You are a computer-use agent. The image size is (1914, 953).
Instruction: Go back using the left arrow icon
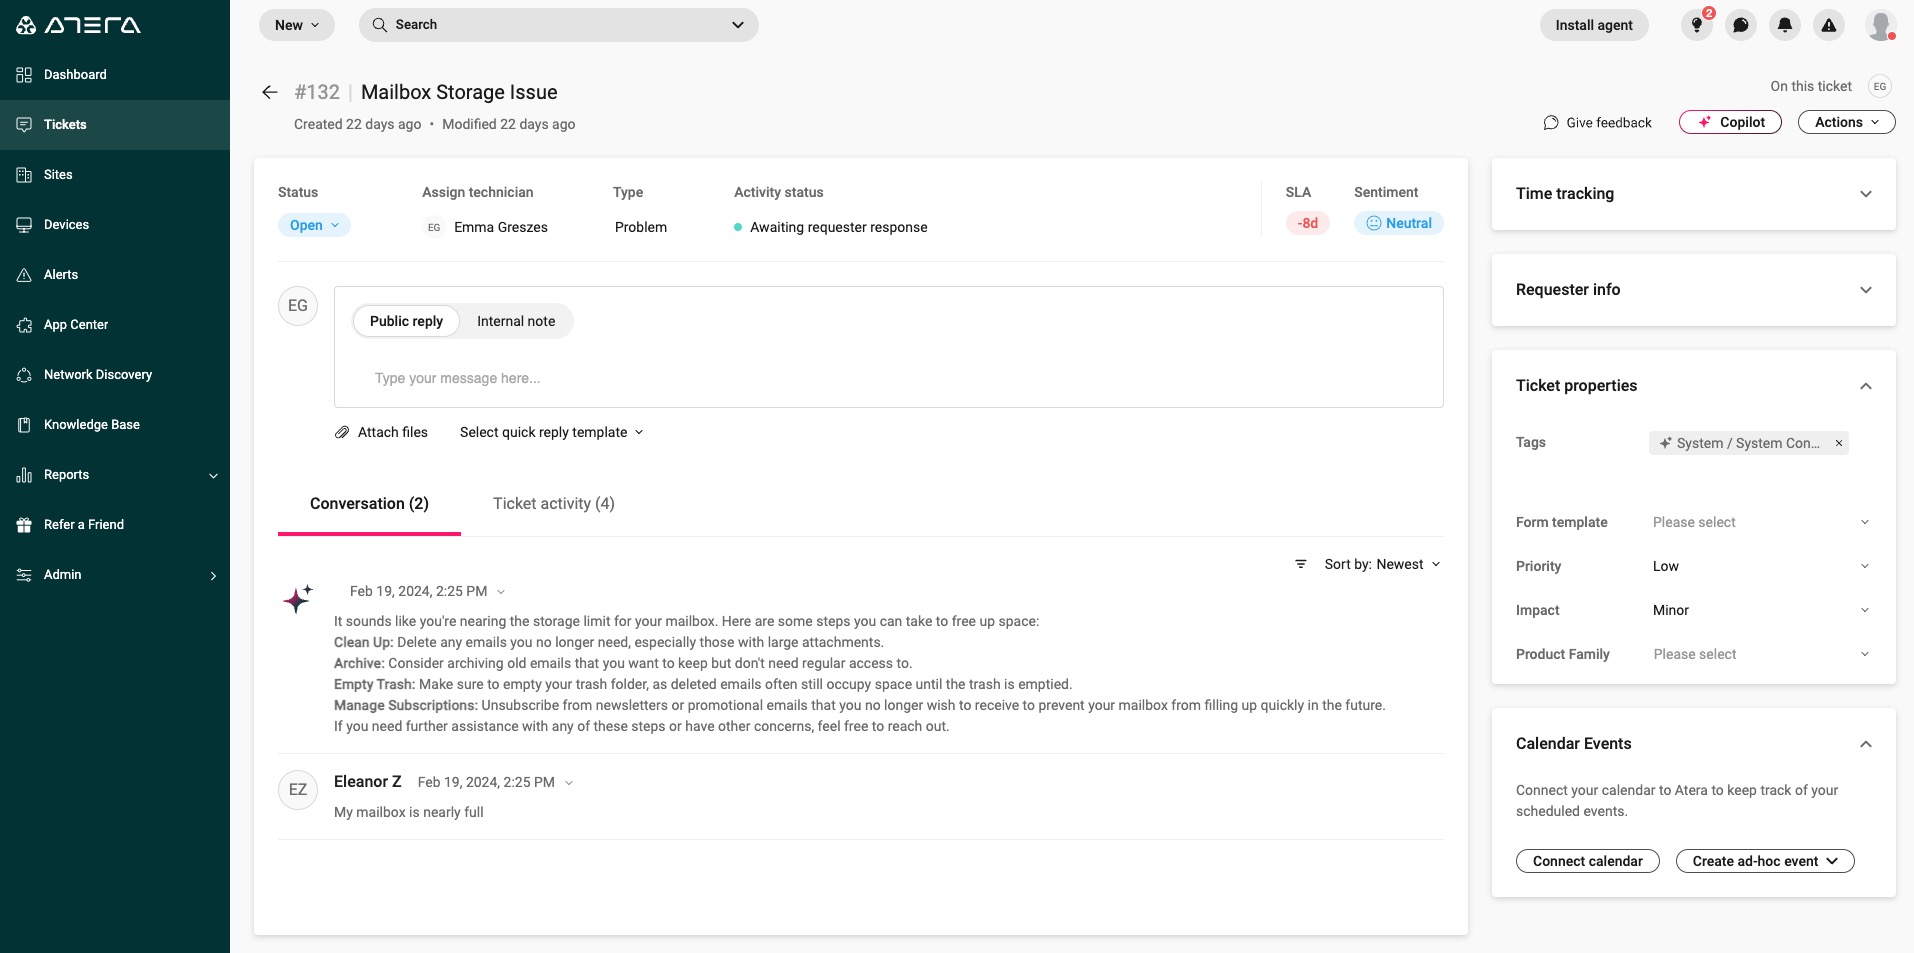pos(269,92)
